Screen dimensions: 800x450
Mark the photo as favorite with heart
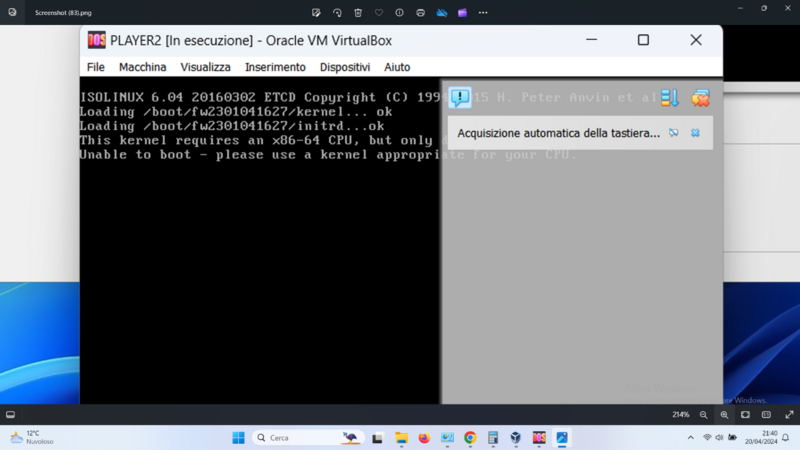click(379, 13)
